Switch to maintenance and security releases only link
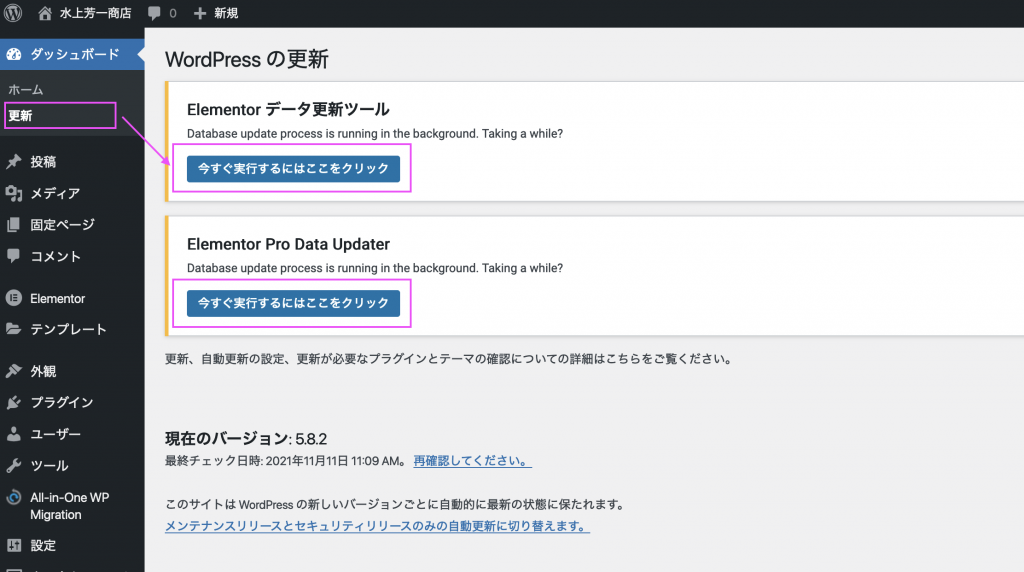The width and height of the screenshot is (1024, 572). point(376,526)
